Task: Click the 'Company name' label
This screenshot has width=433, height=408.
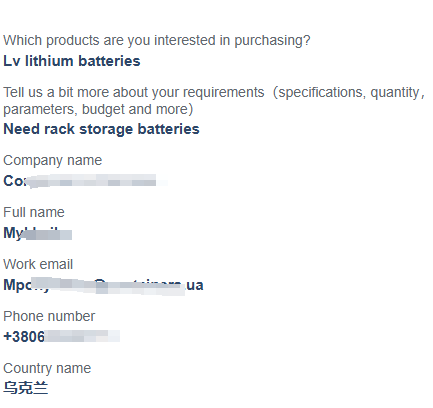Action: coord(52,161)
